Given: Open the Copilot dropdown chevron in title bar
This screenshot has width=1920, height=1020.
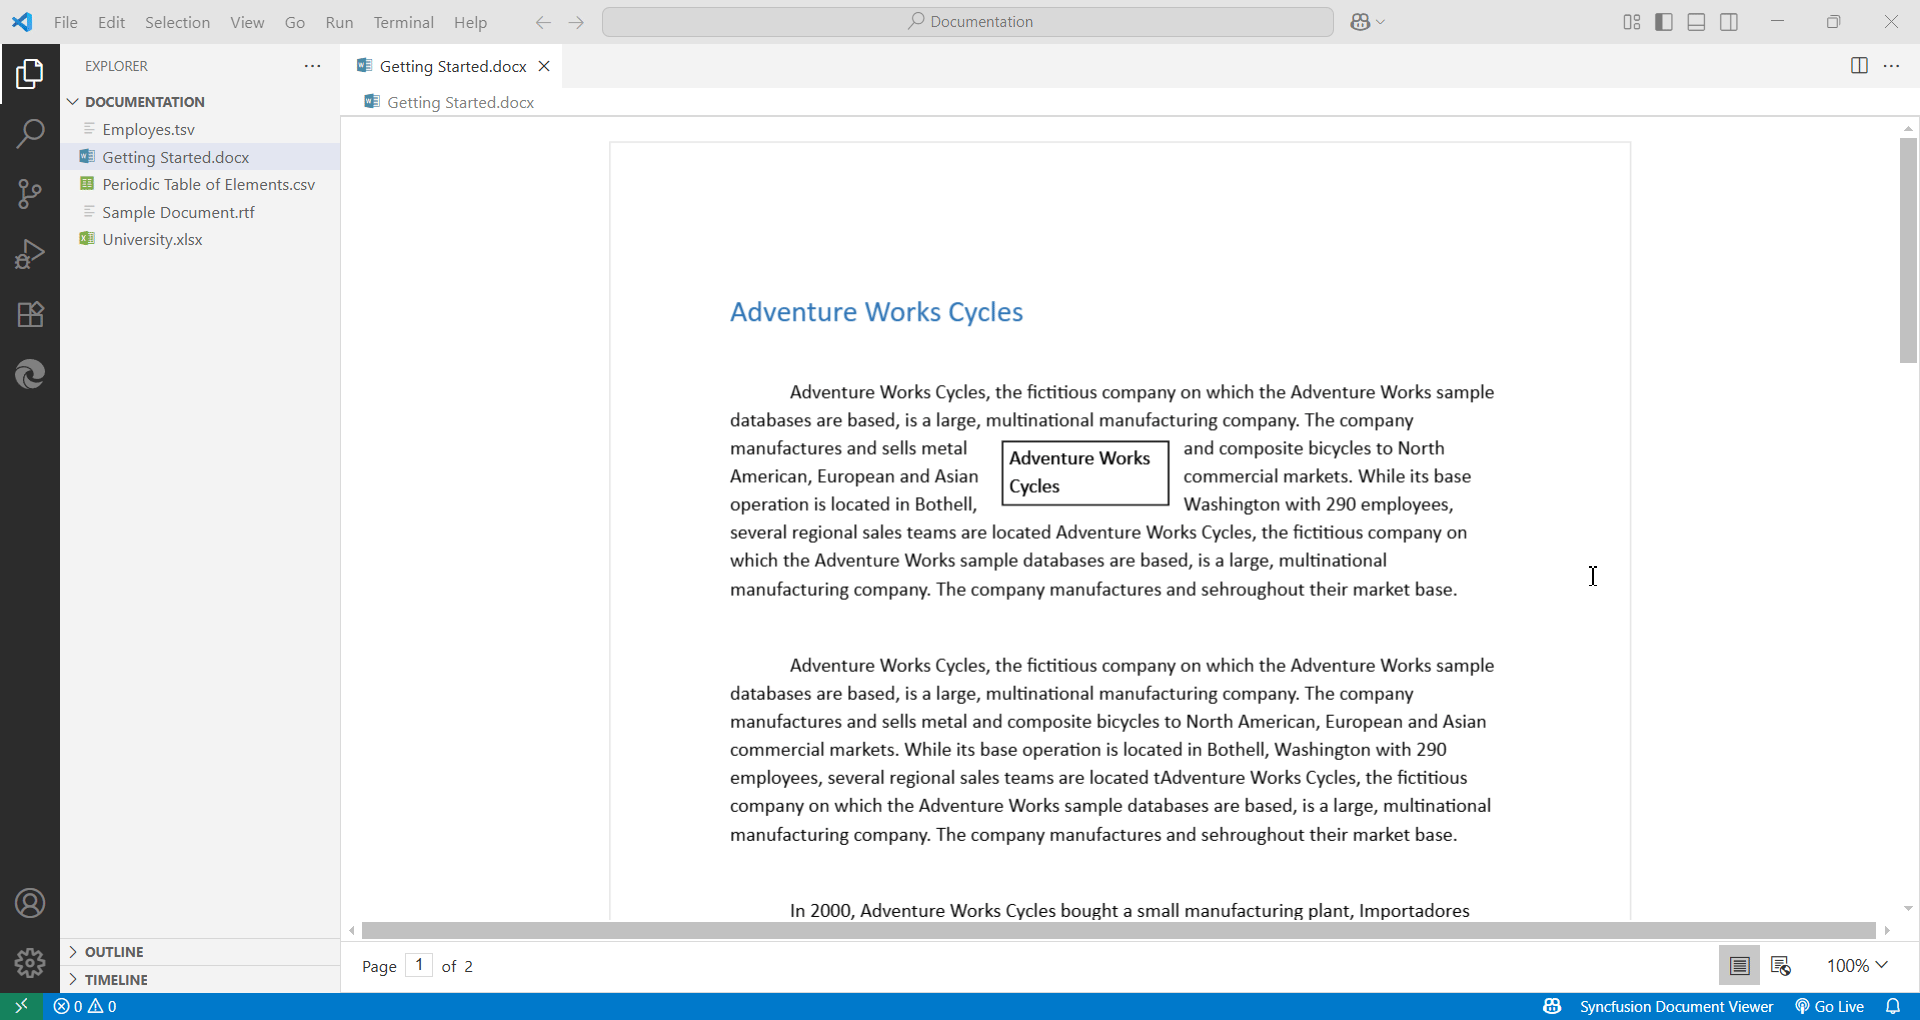Looking at the screenshot, I should (x=1381, y=22).
